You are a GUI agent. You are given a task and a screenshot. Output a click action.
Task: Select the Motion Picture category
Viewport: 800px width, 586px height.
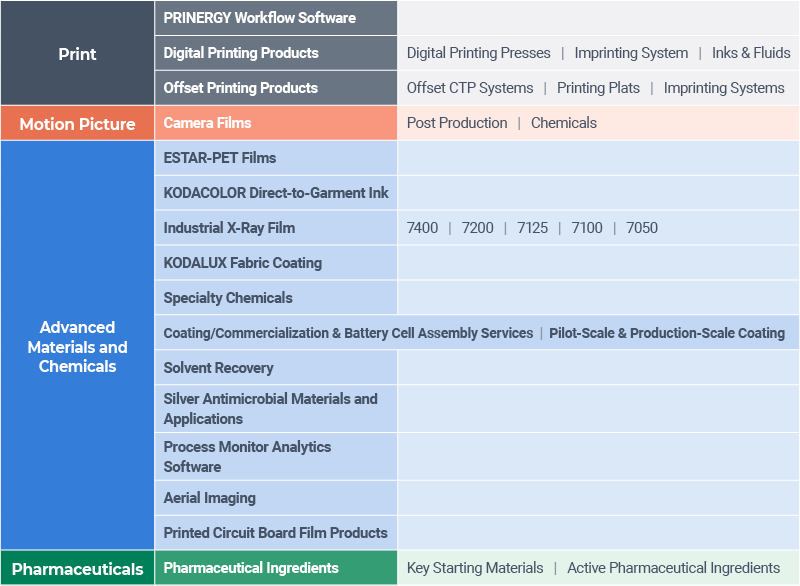tap(77, 124)
